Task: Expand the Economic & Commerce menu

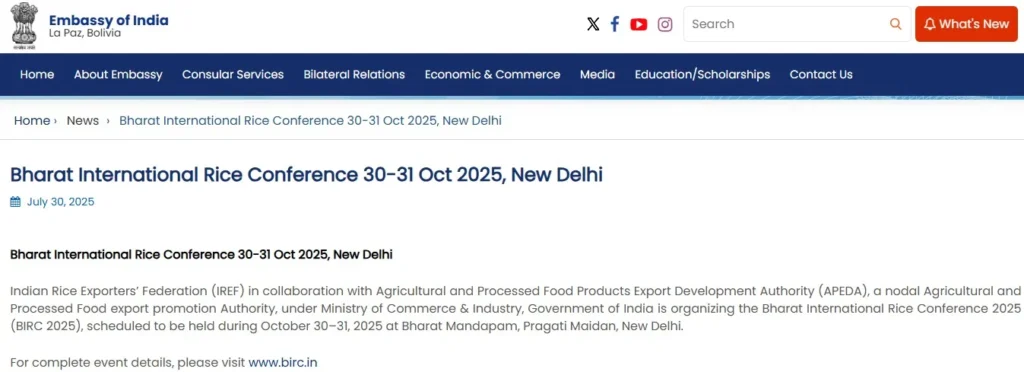Action: click(492, 74)
